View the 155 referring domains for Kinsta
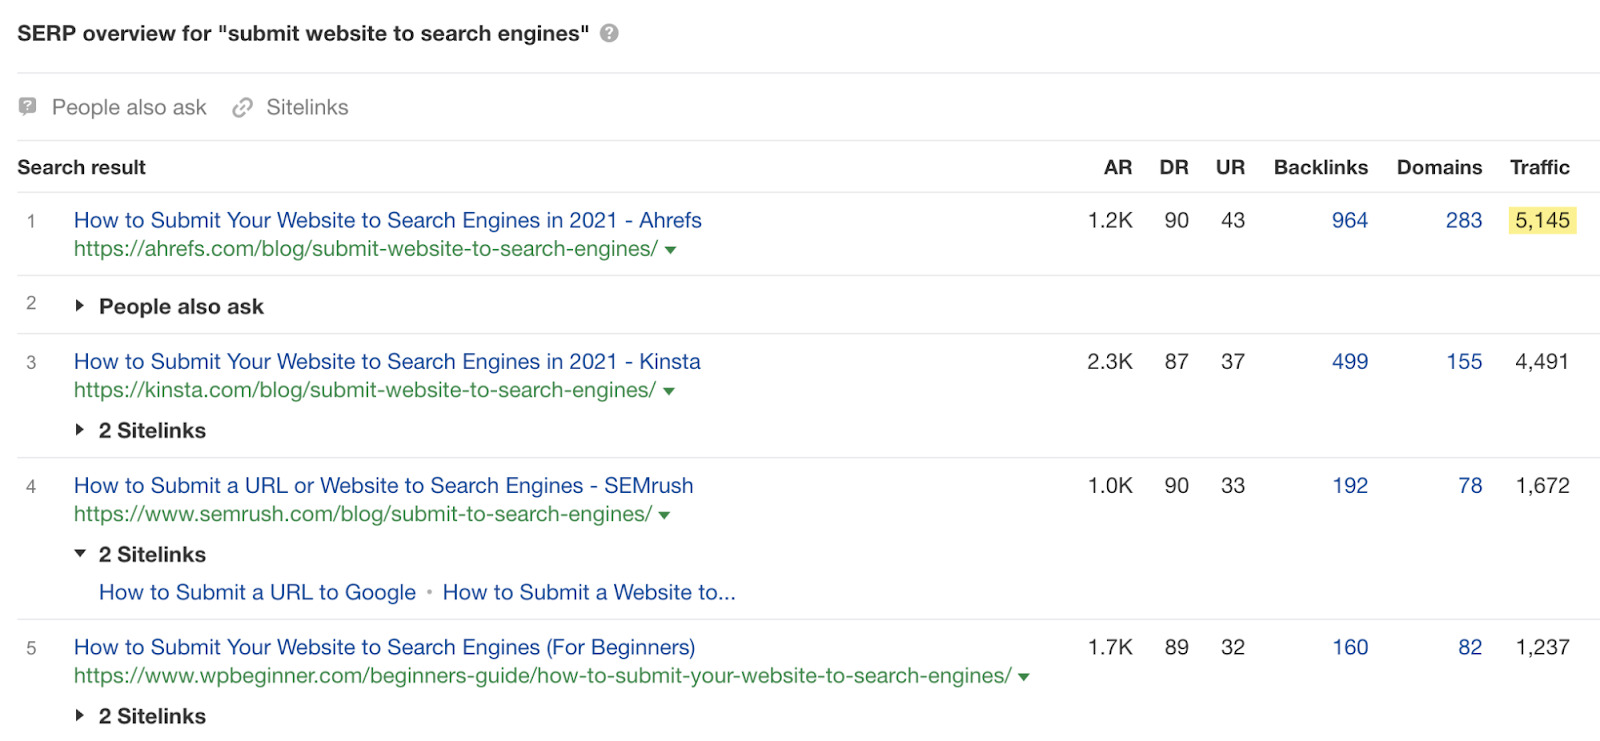The width and height of the screenshot is (1600, 741). (1464, 361)
